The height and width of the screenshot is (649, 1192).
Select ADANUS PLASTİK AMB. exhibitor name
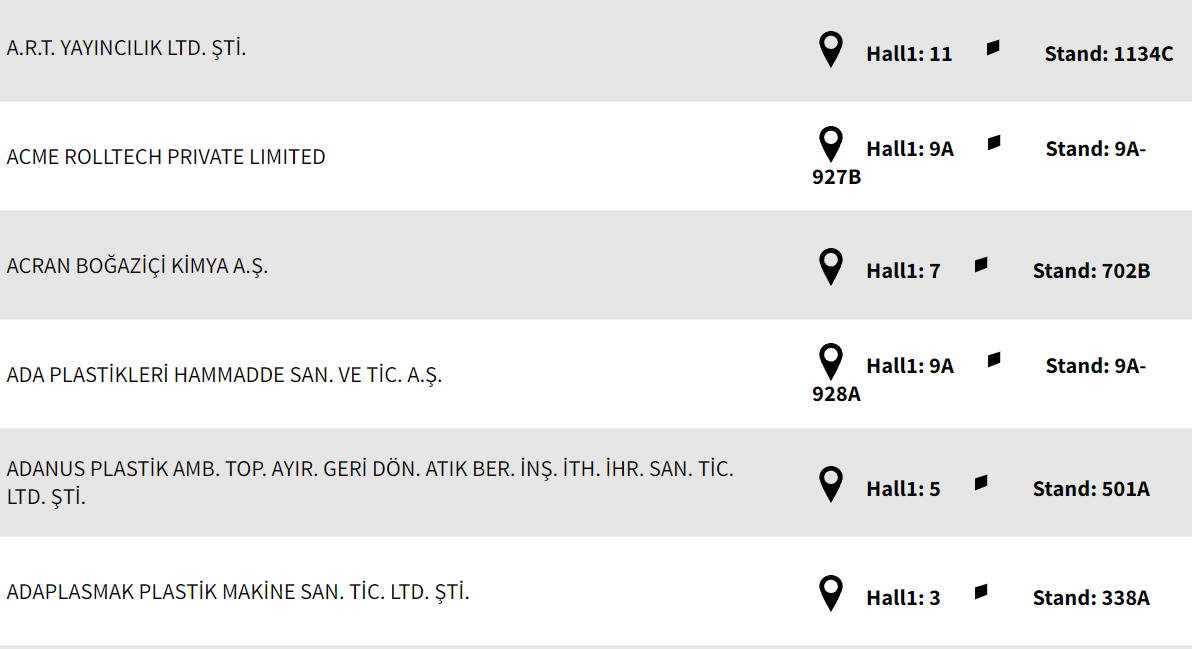tap(370, 470)
